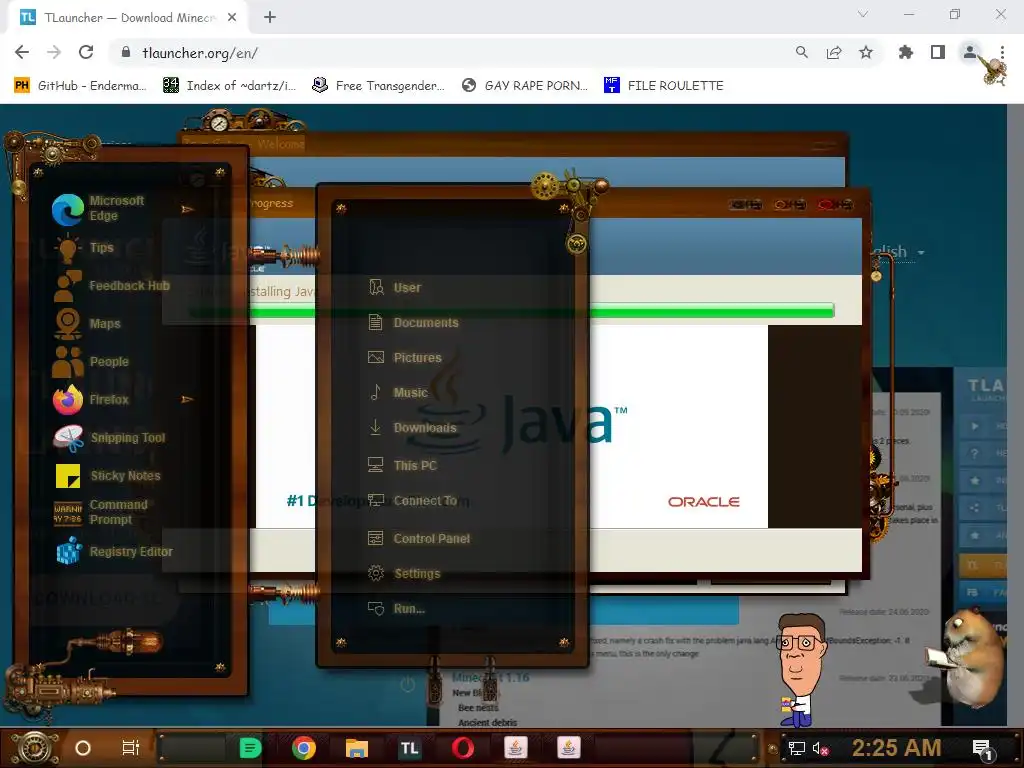The height and width of the screenshot is (768, 1024).
Task: Open Settings from the start menu
Action: click(x=404, y=573)
